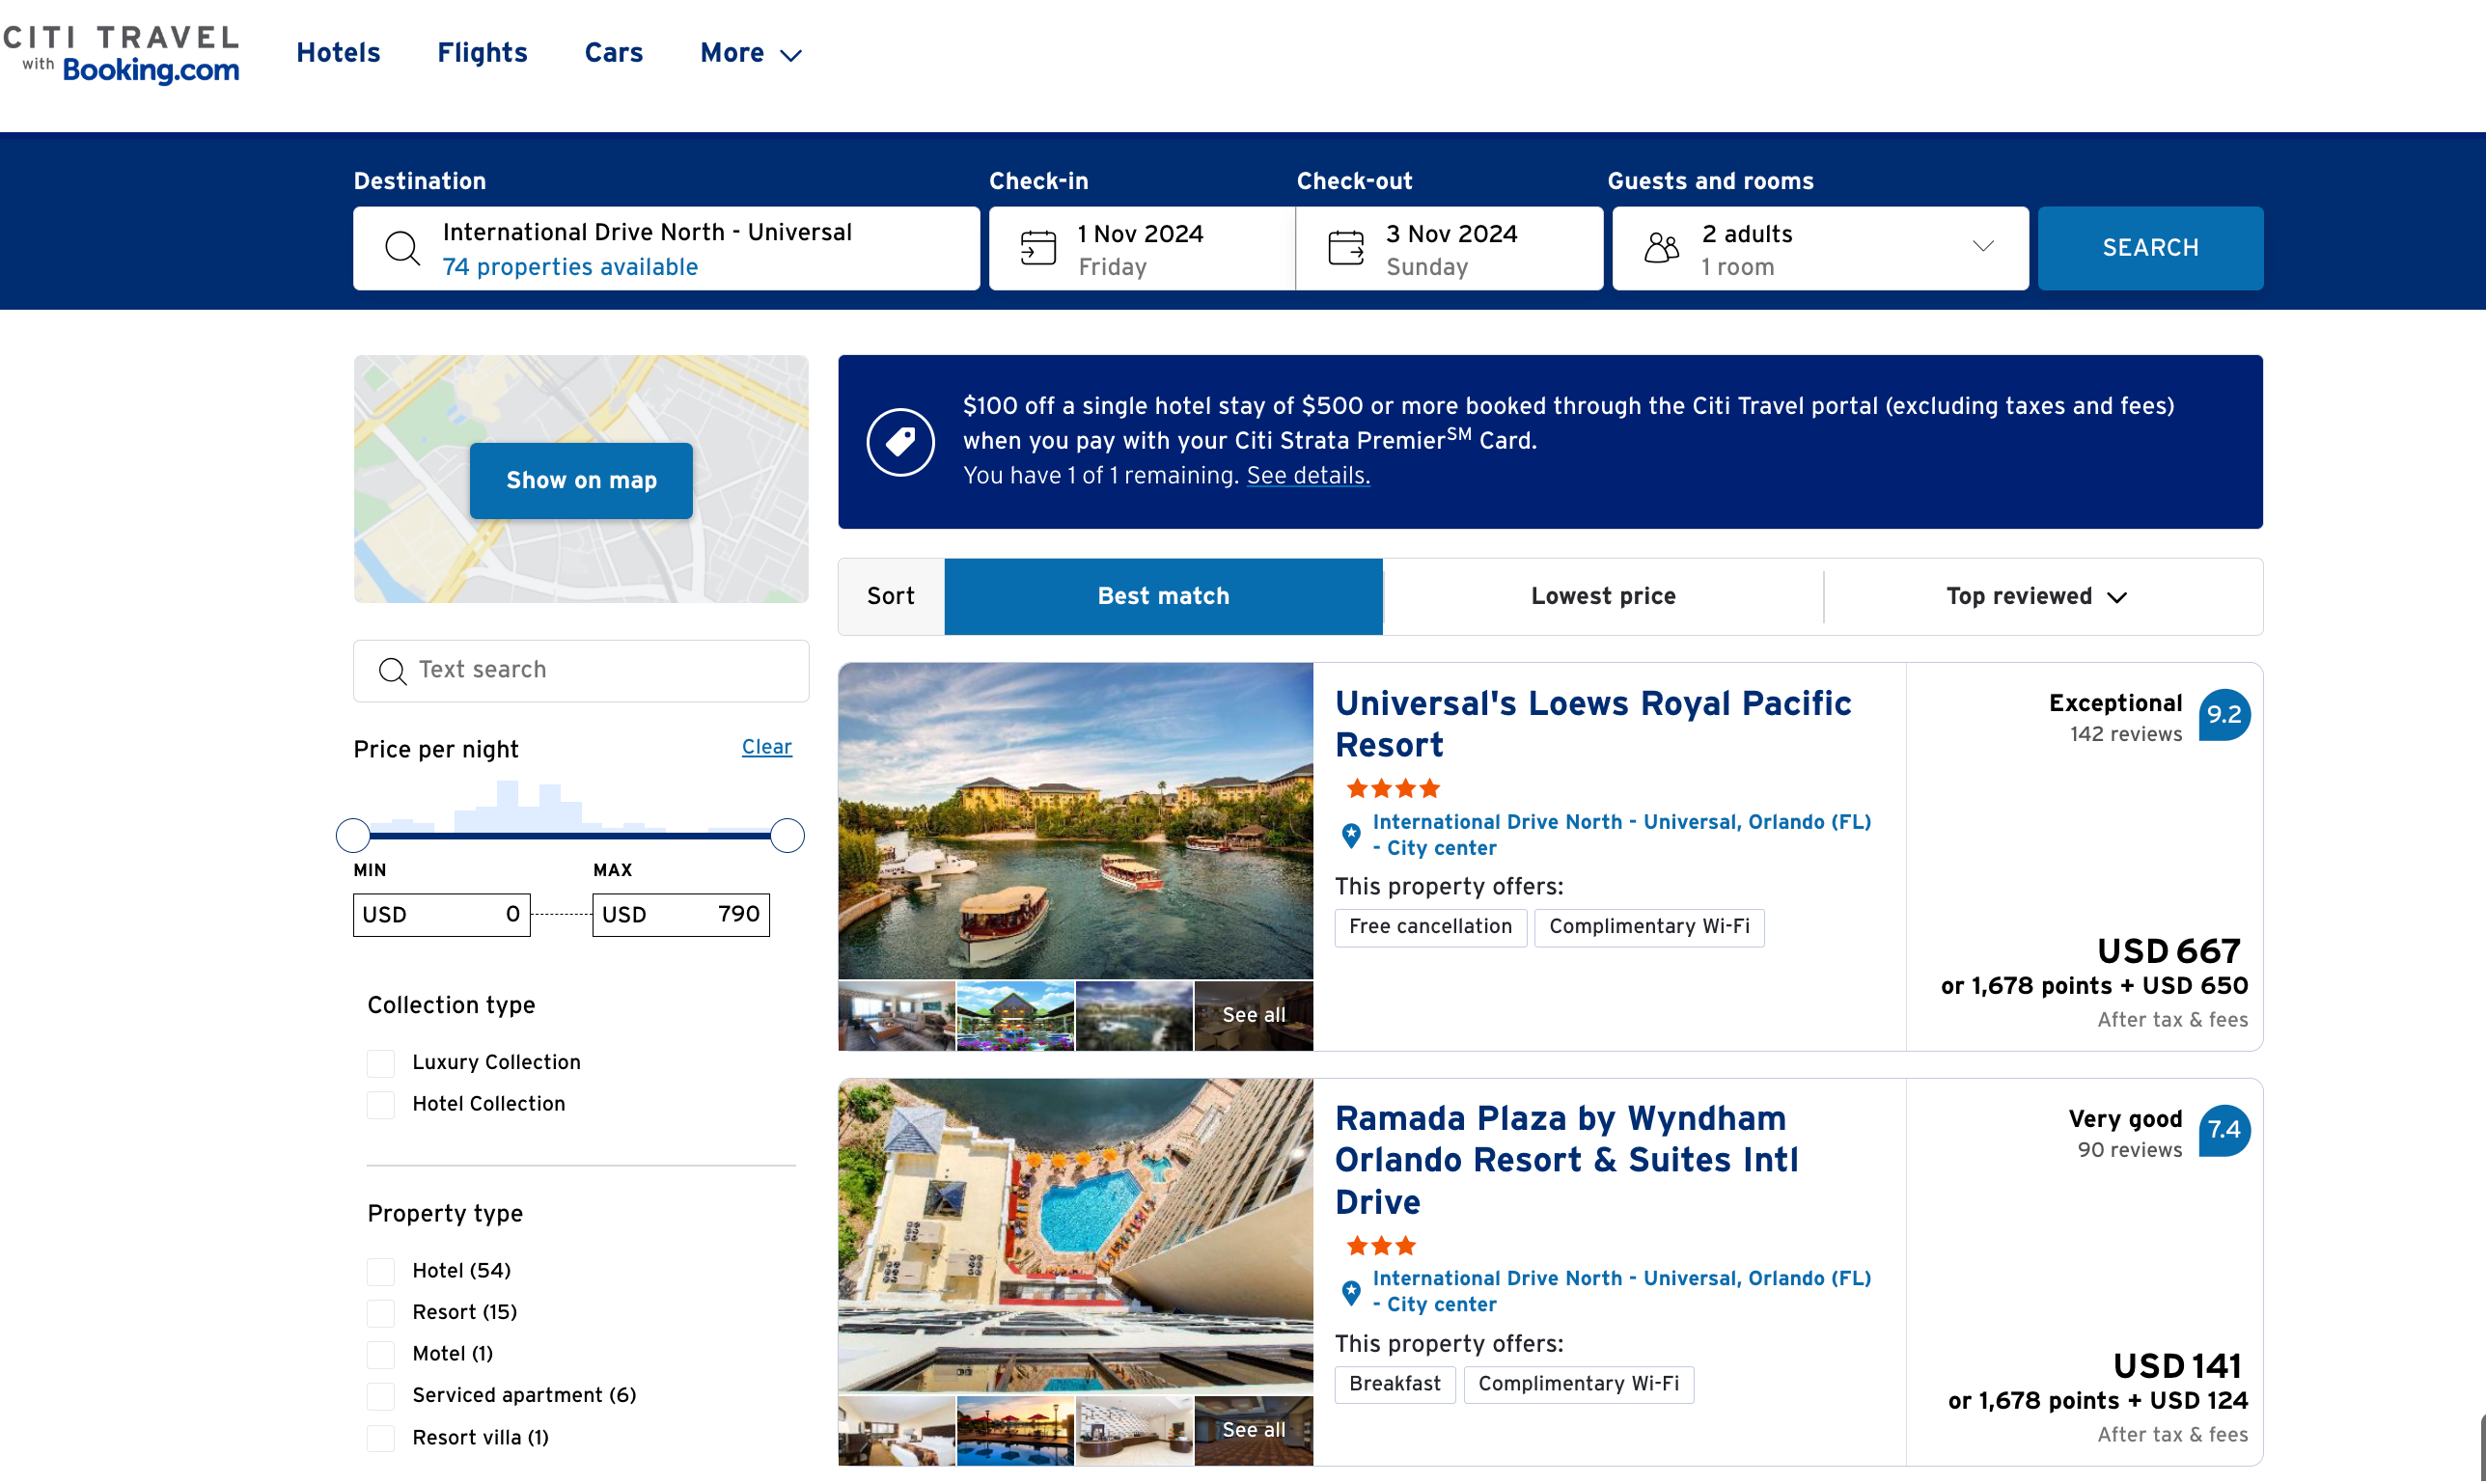
Task: Click the maximum price slider handle
Action: pyautogui.click(x=787, y=835)
